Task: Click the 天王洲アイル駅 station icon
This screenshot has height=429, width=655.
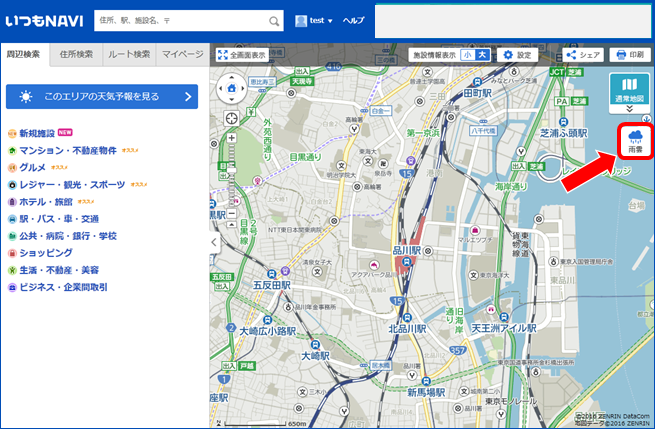Action: [x=504, y=317]
